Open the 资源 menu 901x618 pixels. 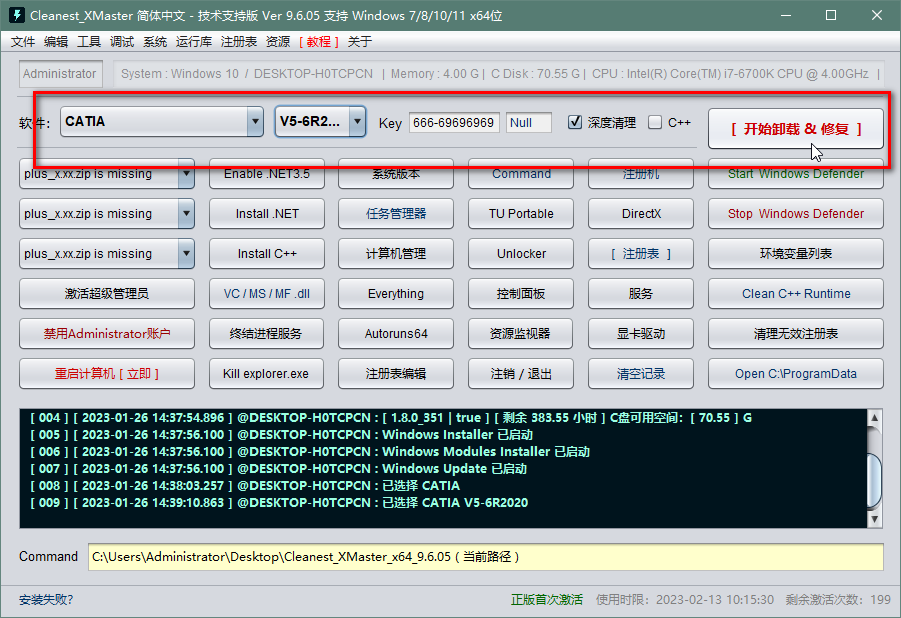tap(278, 41)
